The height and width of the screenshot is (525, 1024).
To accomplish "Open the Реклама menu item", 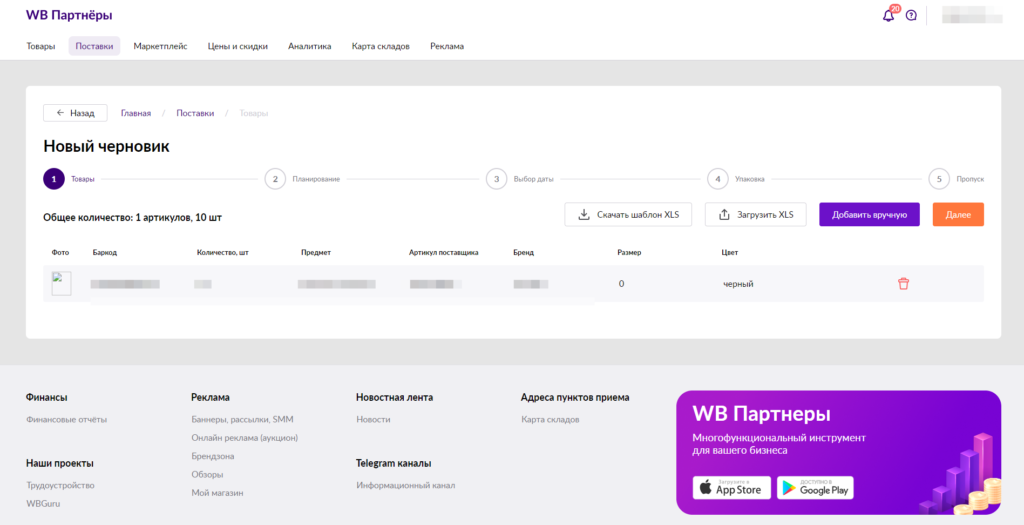I will pos(447,46).
